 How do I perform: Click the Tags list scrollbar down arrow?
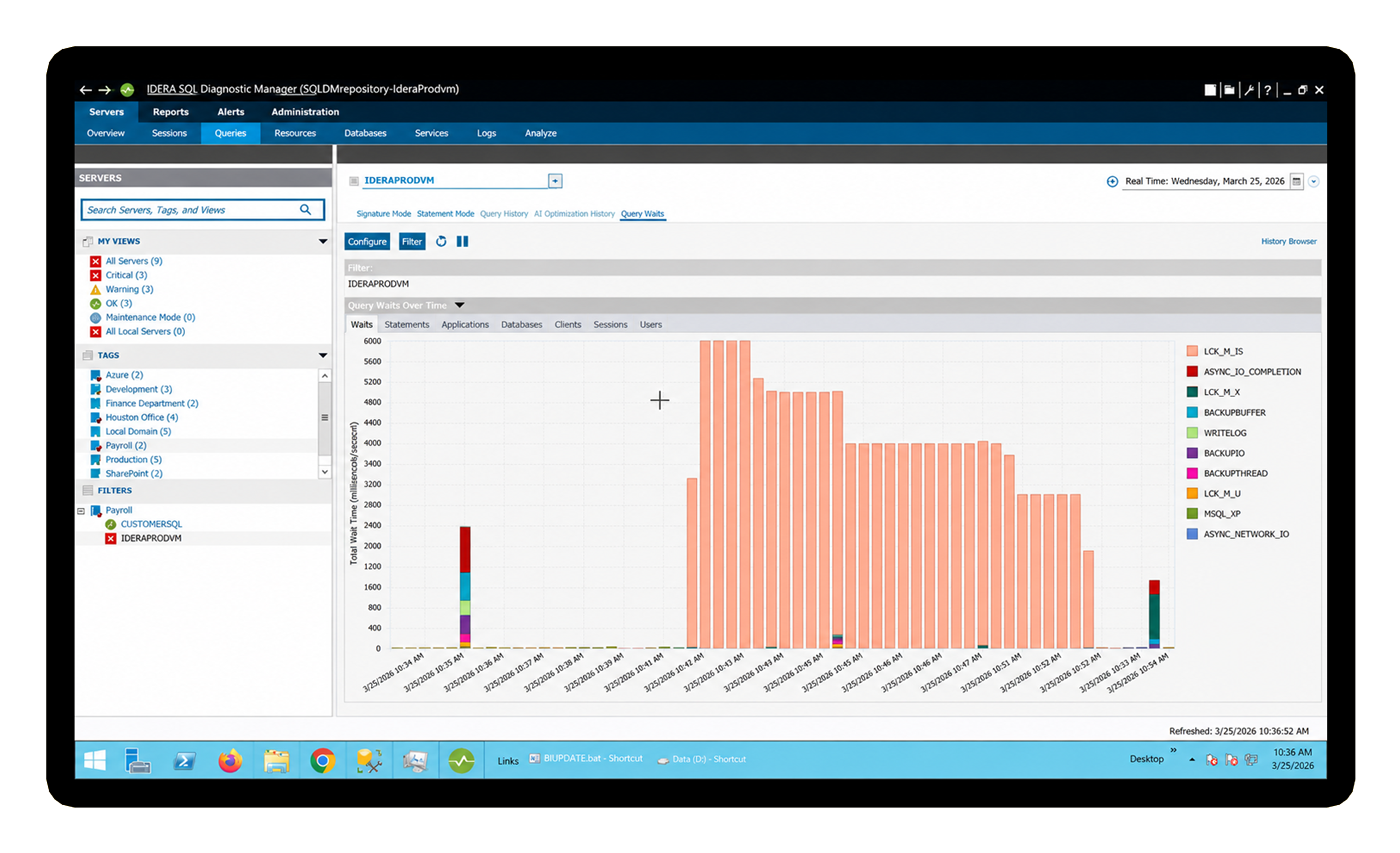[324, 471]
